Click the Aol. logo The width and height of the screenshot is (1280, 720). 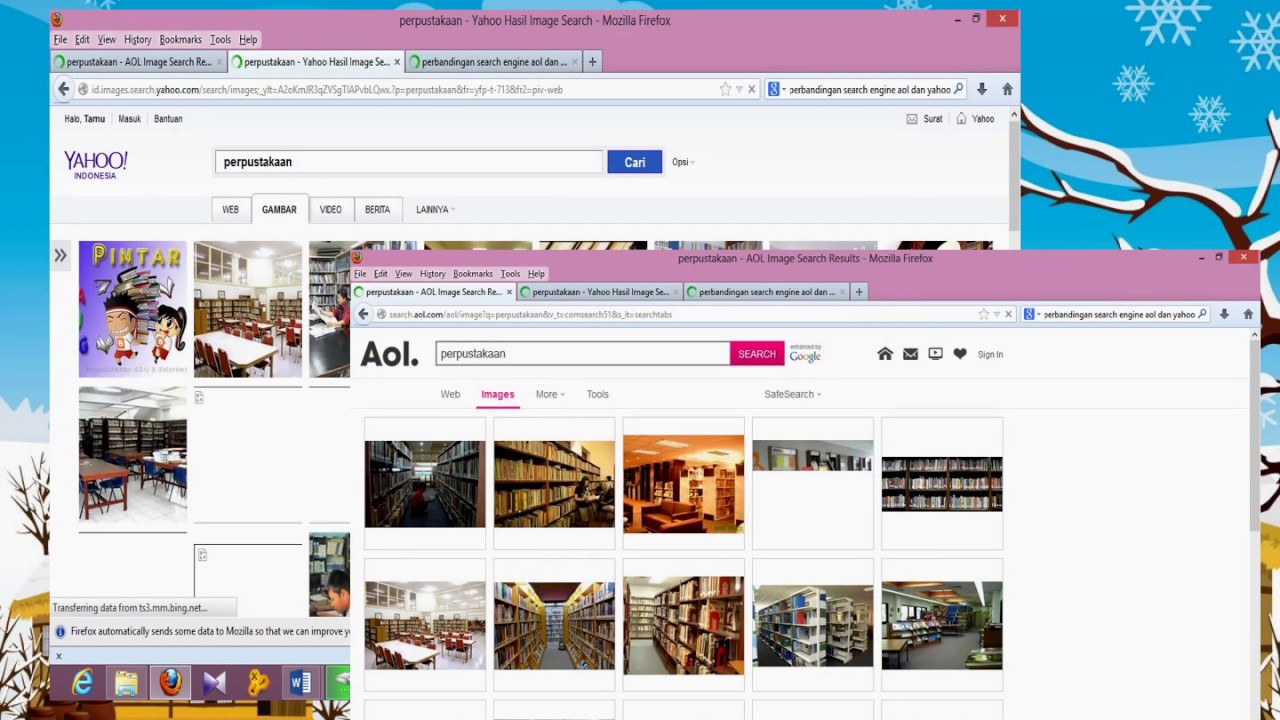(x=389, y=354)
